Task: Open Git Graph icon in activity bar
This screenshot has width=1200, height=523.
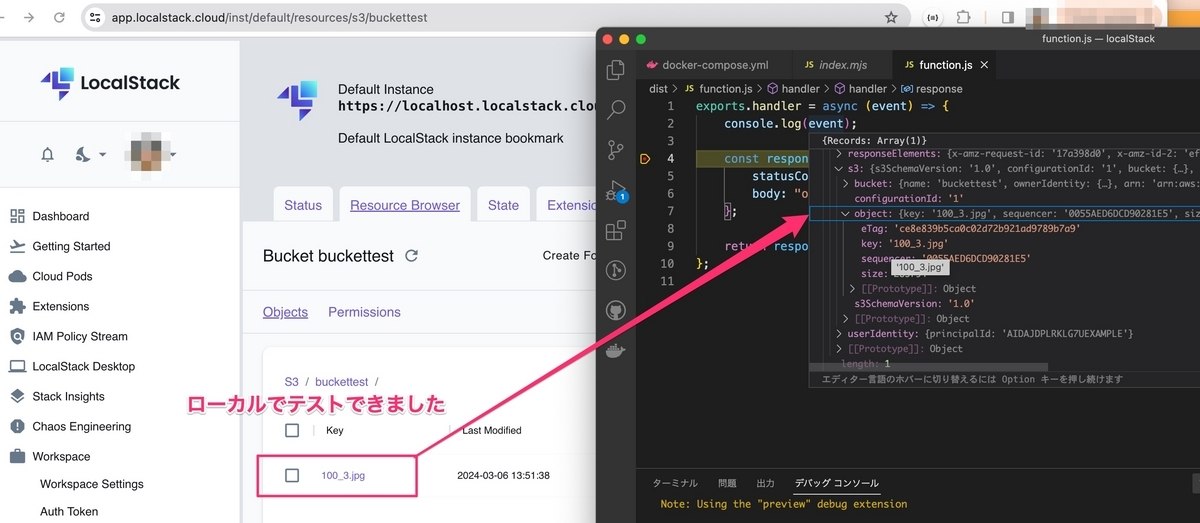Action: point(617,270)
